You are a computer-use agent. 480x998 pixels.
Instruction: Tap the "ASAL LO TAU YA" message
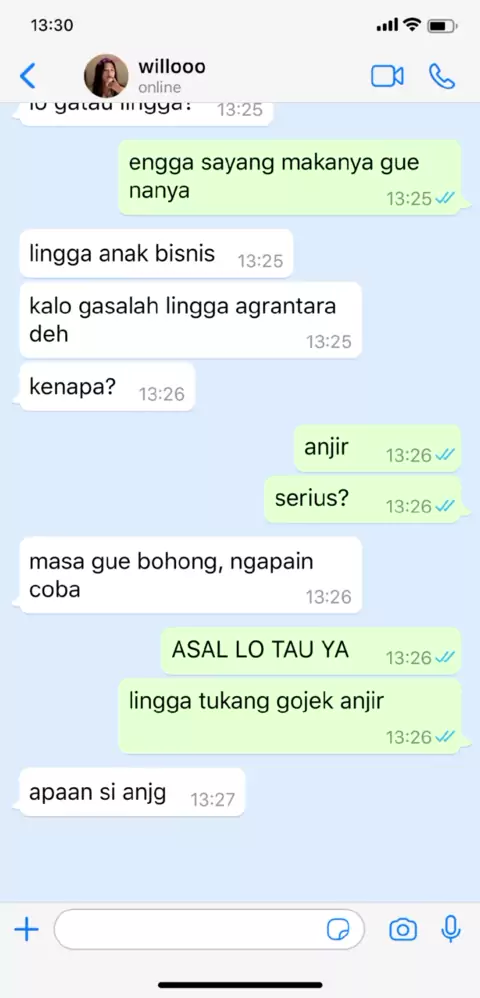(x=311, y=650)
